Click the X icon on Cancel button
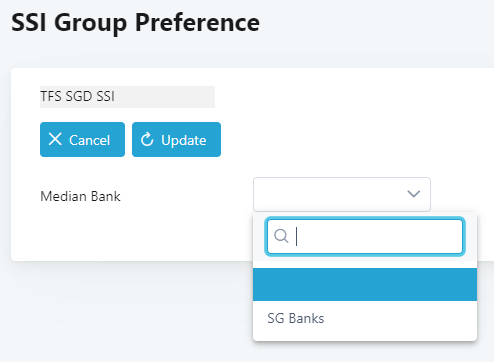The width and height of the screenshot is (494, 362). tap(55, 139)
